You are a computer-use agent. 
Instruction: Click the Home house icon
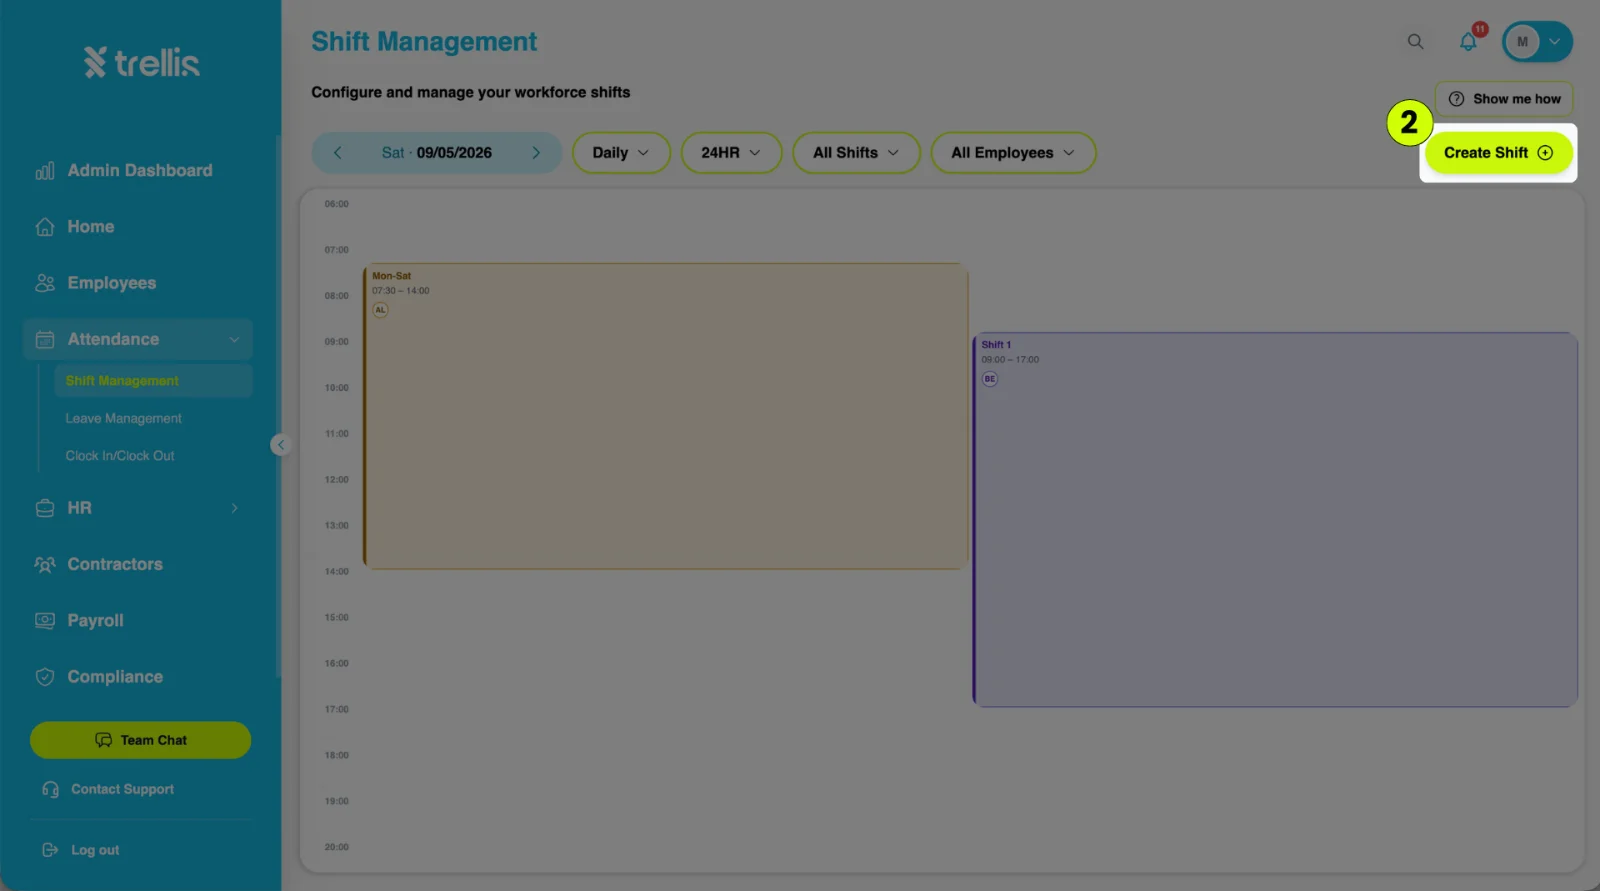(45, 227)
